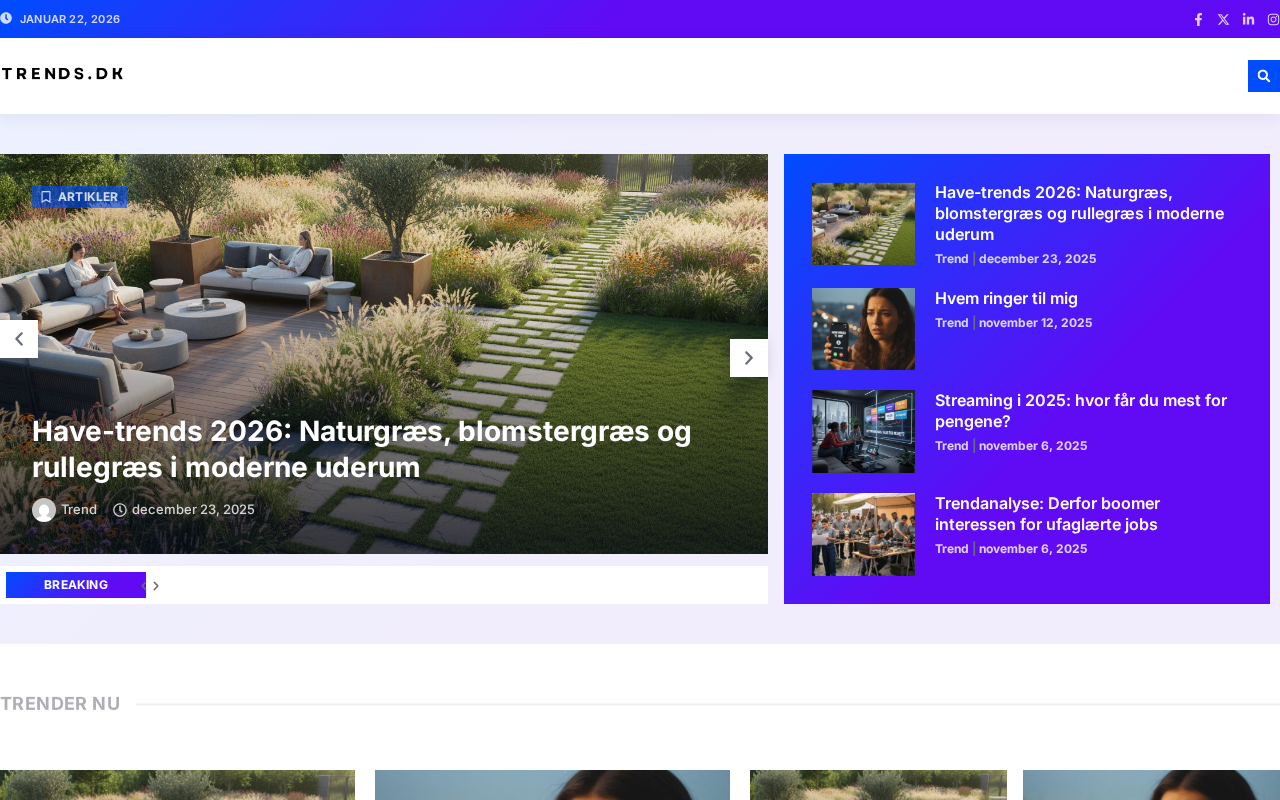Open the LinkedIn social icon
Image resolution: width=1280 pixels, height=800 pixels.
[x=1248, y=19]
